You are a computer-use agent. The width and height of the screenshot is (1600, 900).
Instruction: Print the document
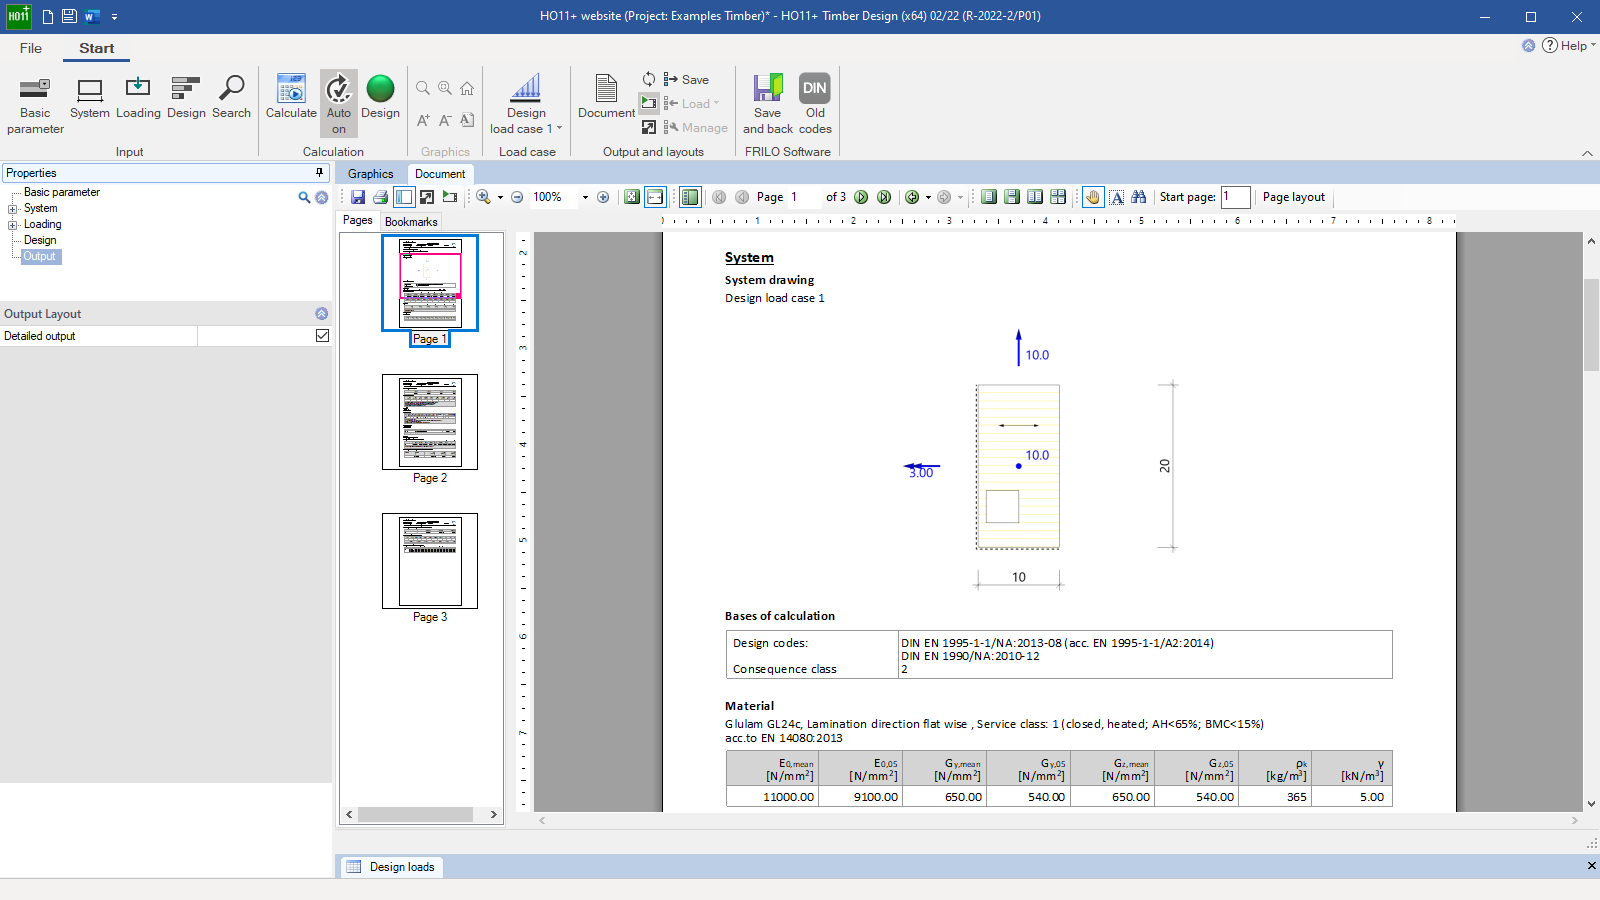coord(380,197)
